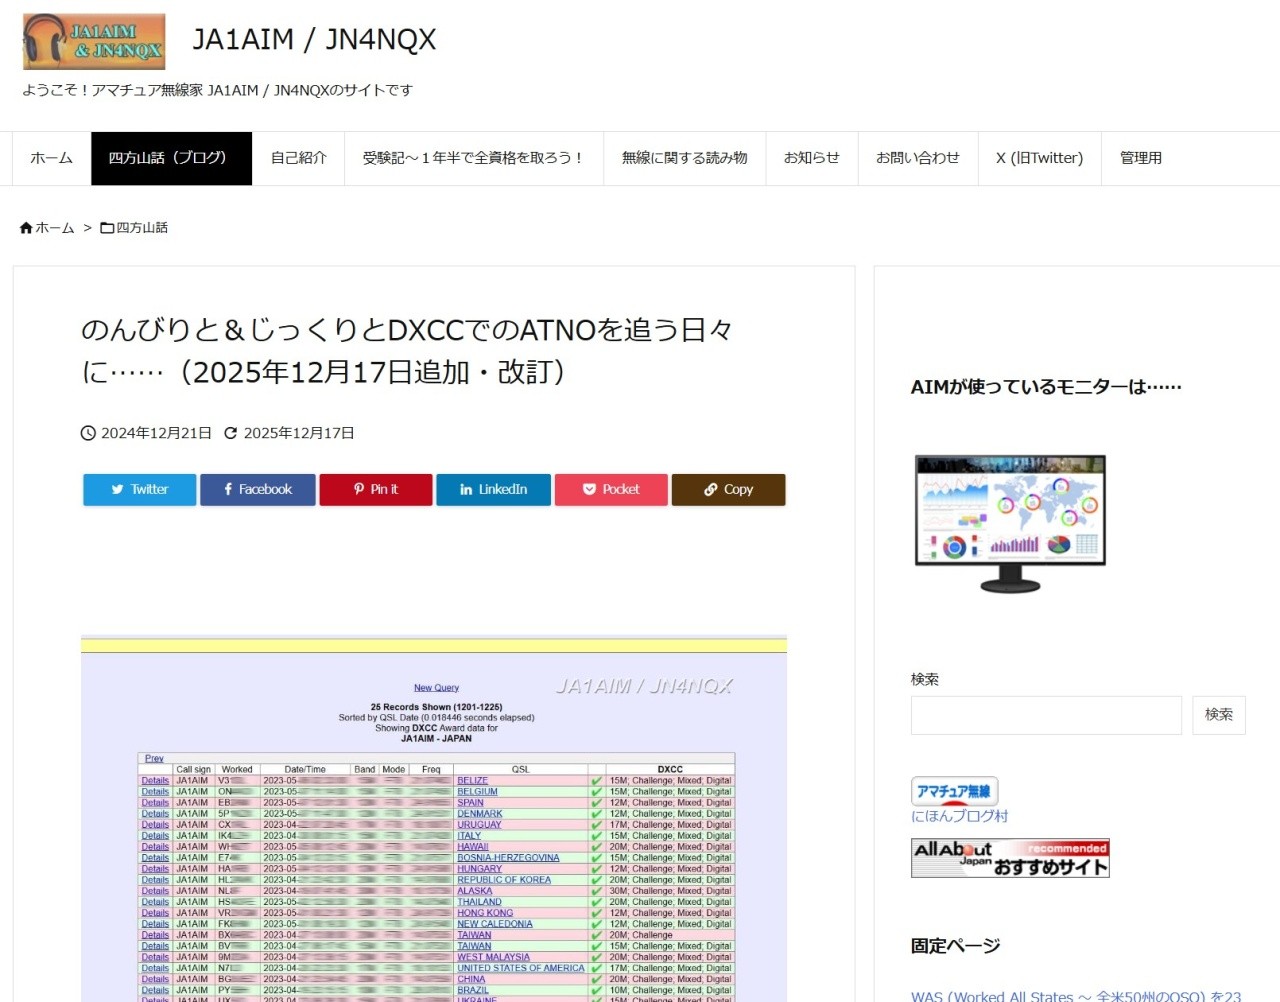Copy the post link with Copy button
Viewport: 1280px width, 1002px height.
[x=728, y=490]
